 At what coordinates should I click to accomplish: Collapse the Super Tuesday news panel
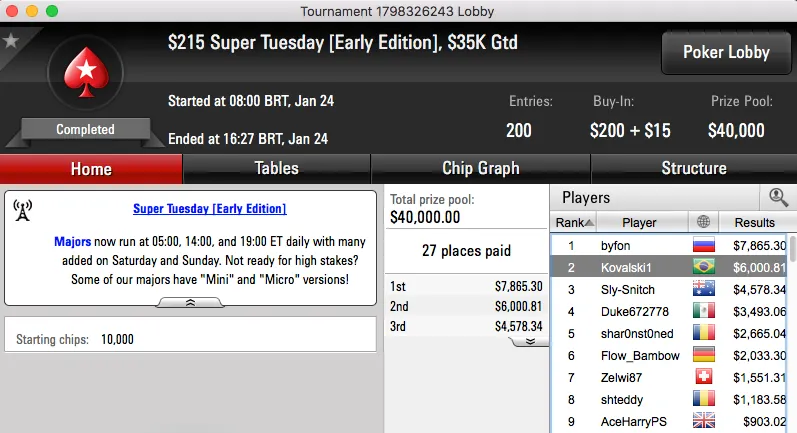(x=190, y=302)
